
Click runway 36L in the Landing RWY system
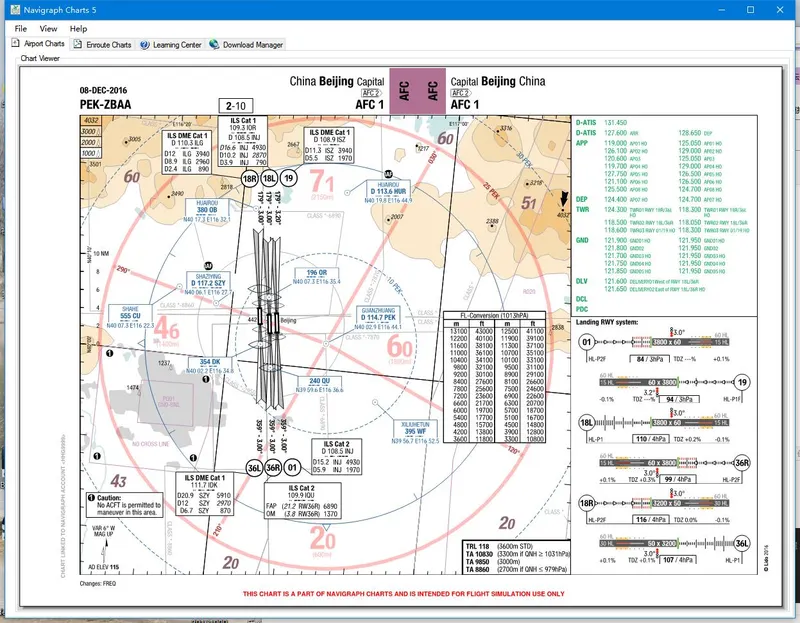pos(742,543)
